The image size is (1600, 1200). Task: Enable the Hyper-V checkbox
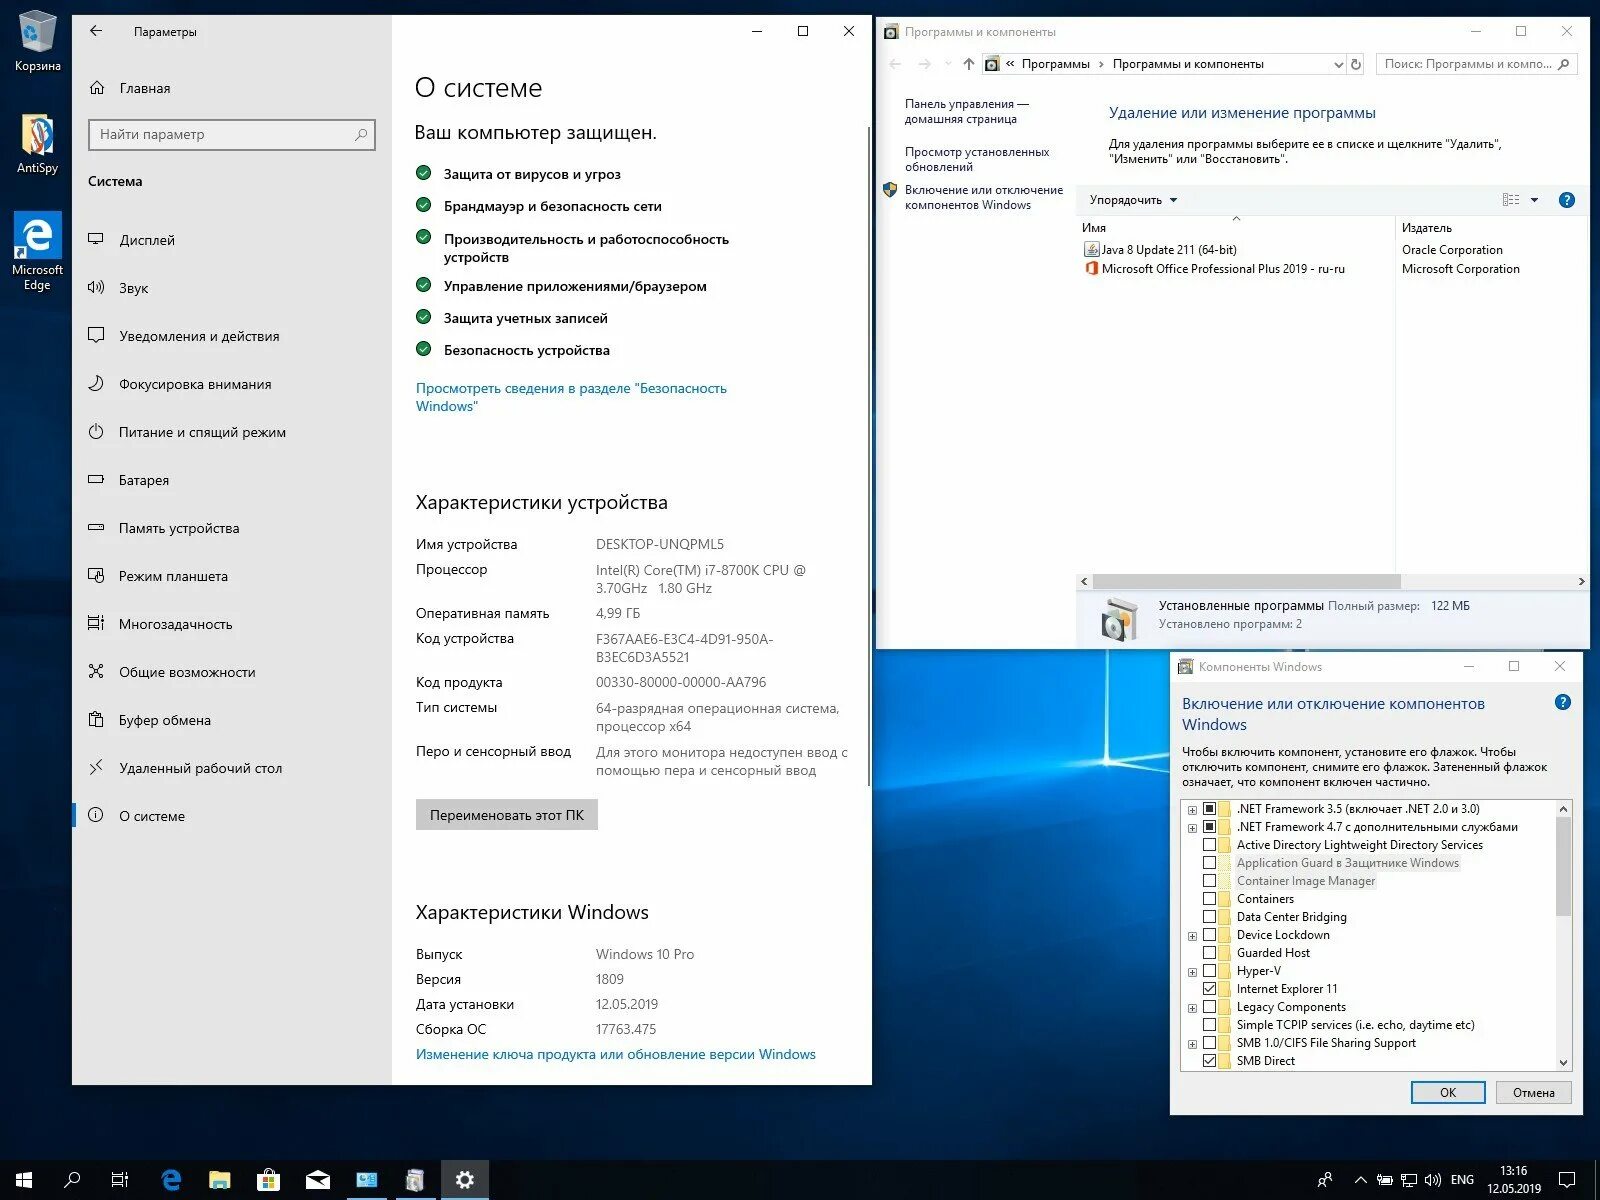tap(1209, 971)
